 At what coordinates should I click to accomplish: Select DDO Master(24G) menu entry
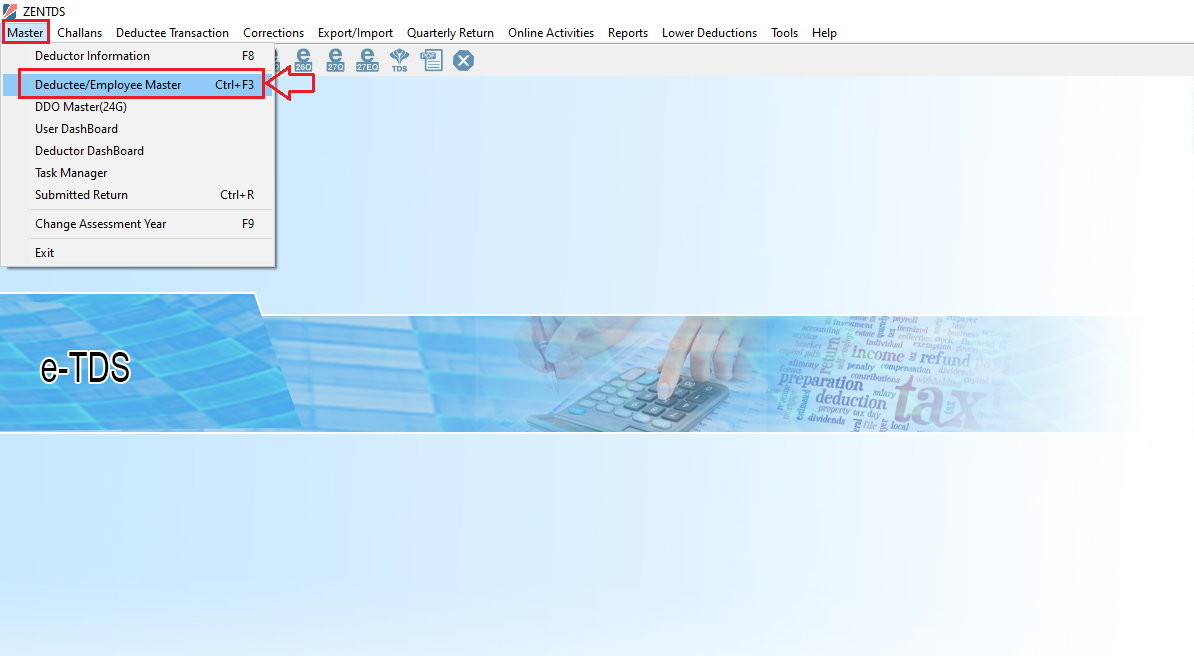[138, 107]
